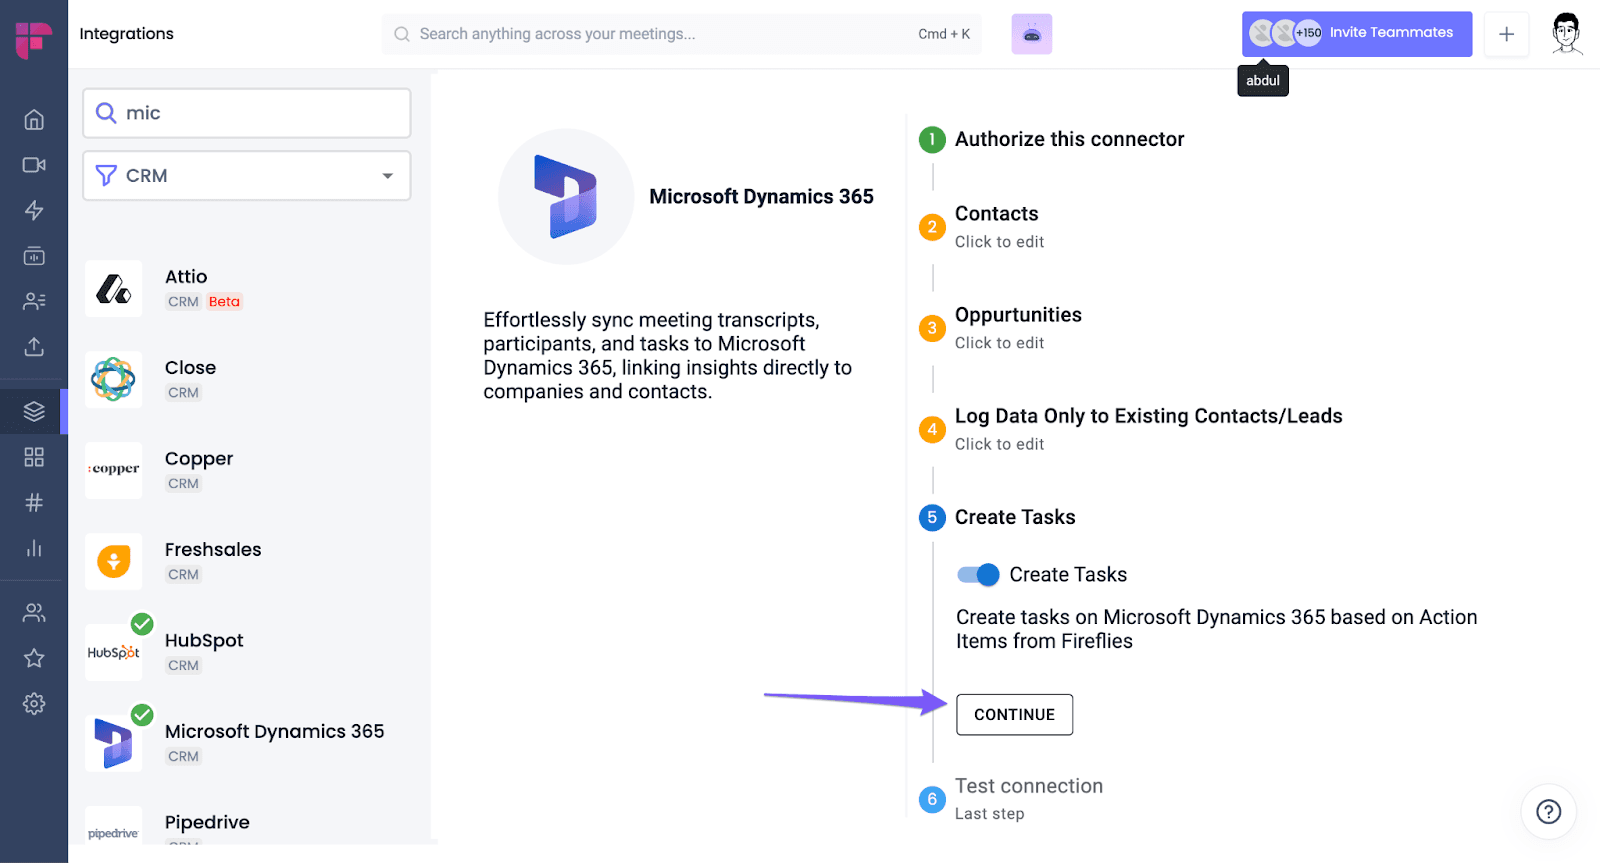Select HubSpot in the integrations list

coord(204,641)
